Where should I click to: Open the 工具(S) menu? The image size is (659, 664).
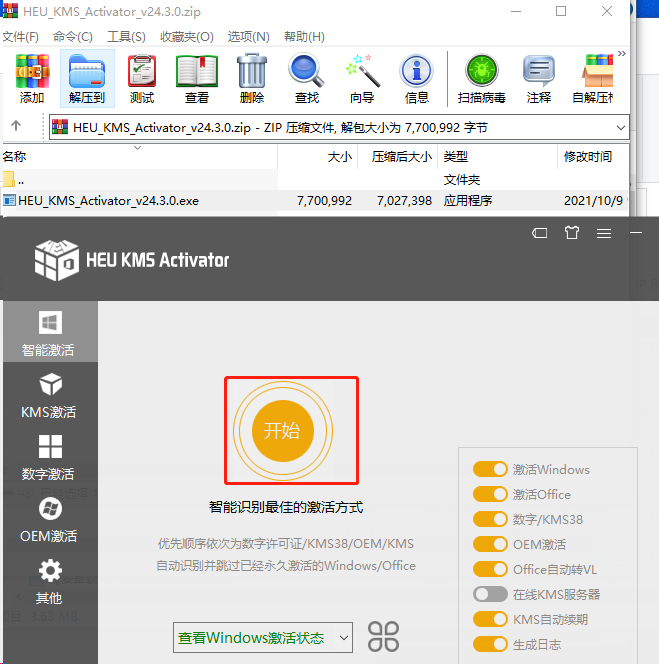point(126,37)
